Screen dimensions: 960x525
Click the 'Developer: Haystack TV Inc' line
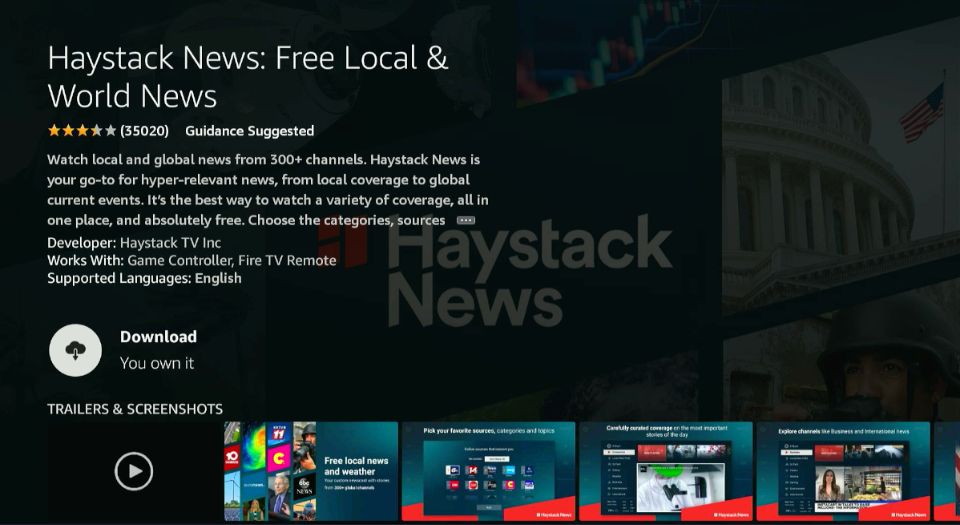[x=134, y=243]
